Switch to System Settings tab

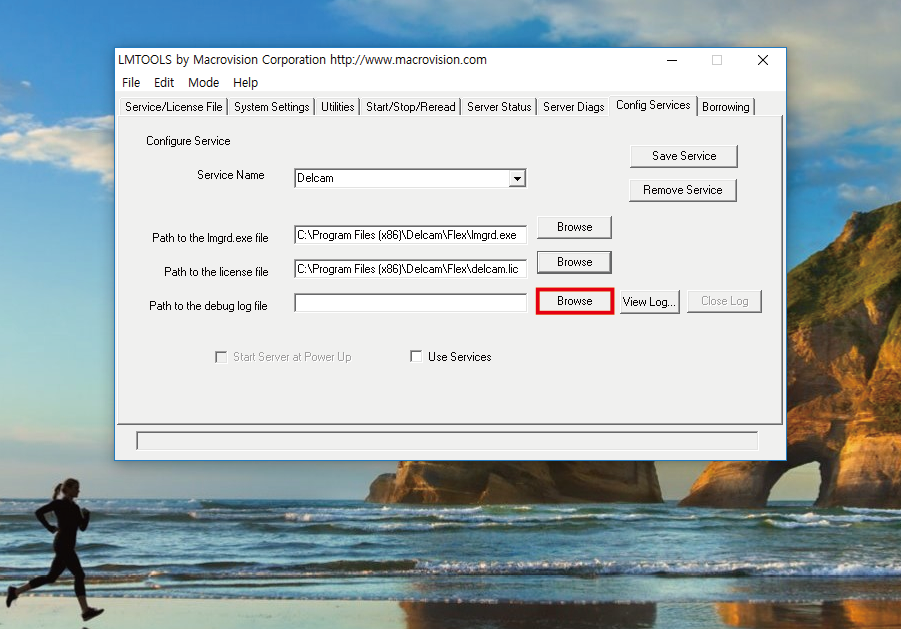[272, 107]
